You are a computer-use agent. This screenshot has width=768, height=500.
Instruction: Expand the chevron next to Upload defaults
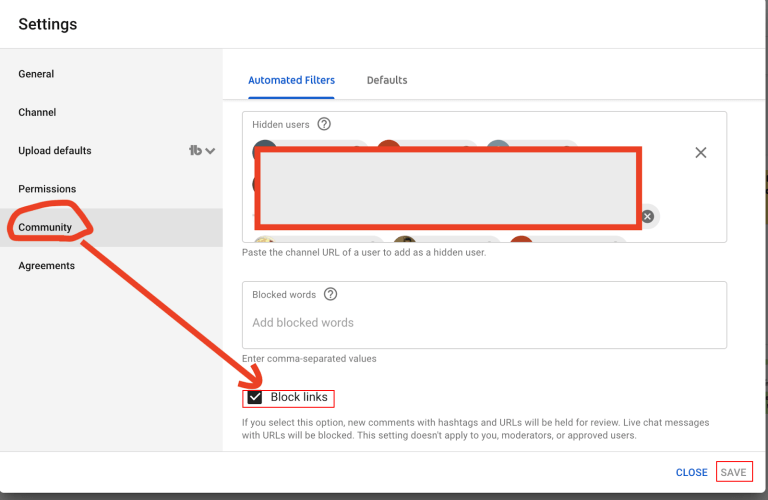(x=210, y=151)
